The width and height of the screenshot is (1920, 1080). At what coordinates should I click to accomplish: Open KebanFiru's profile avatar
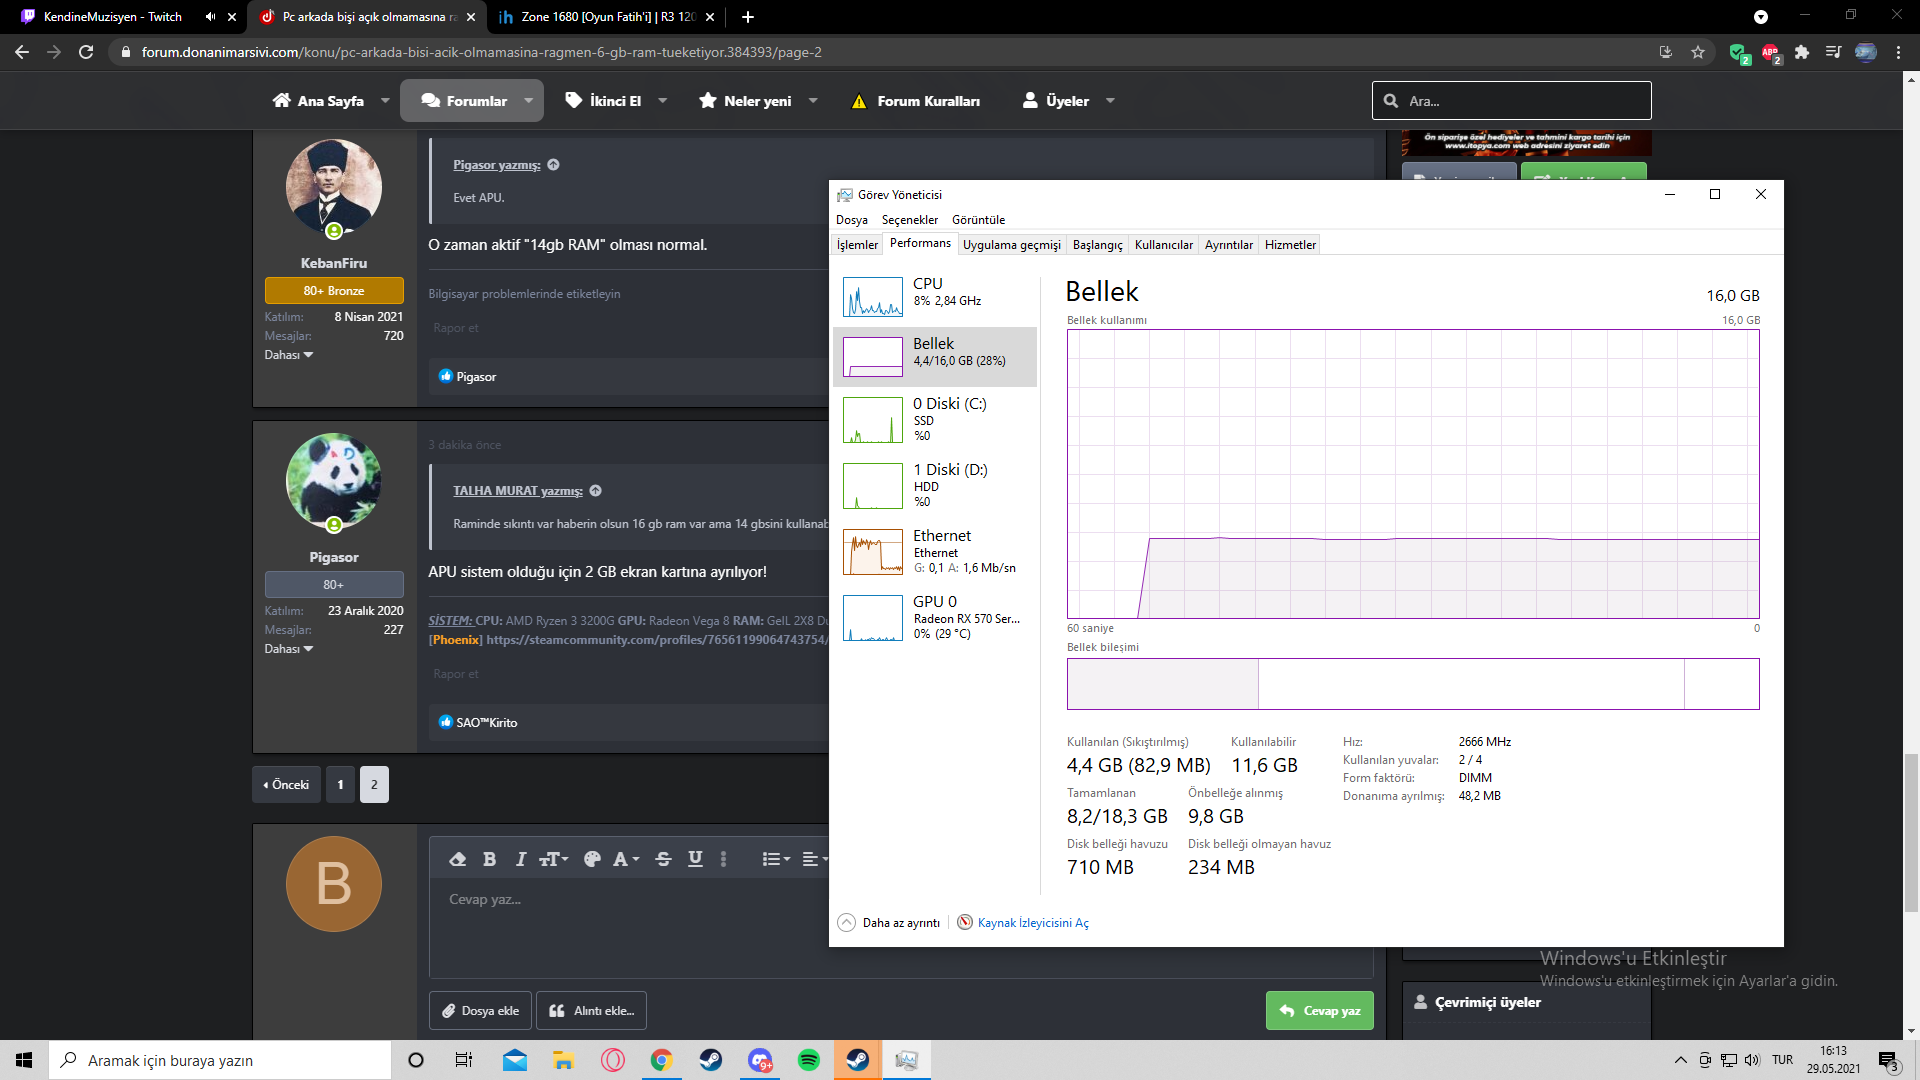(334, 187)
